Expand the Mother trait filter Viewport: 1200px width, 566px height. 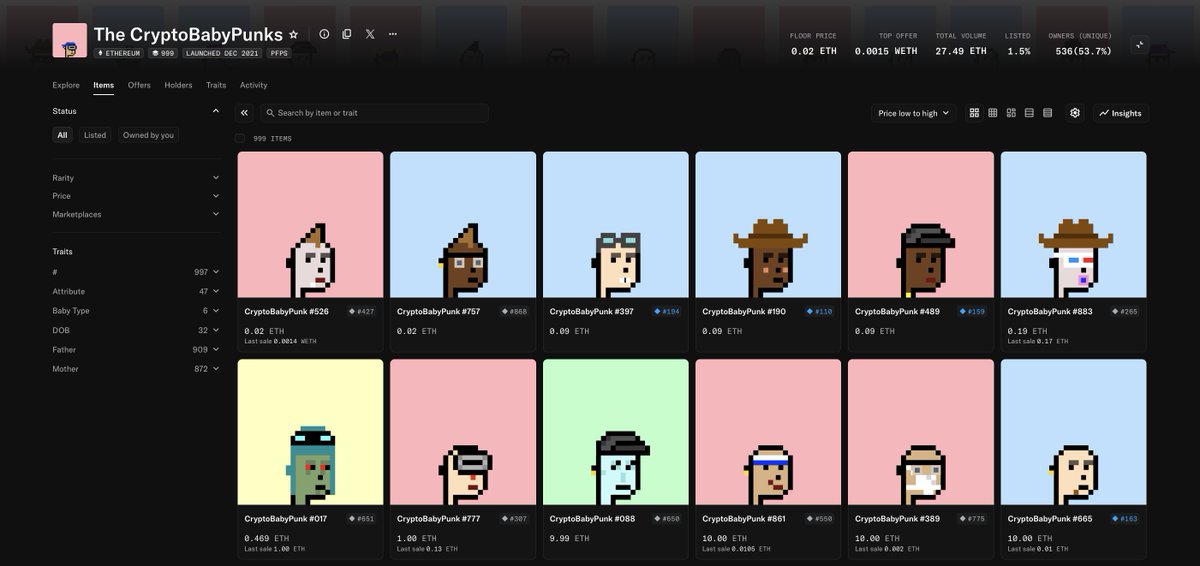[136, 369]
